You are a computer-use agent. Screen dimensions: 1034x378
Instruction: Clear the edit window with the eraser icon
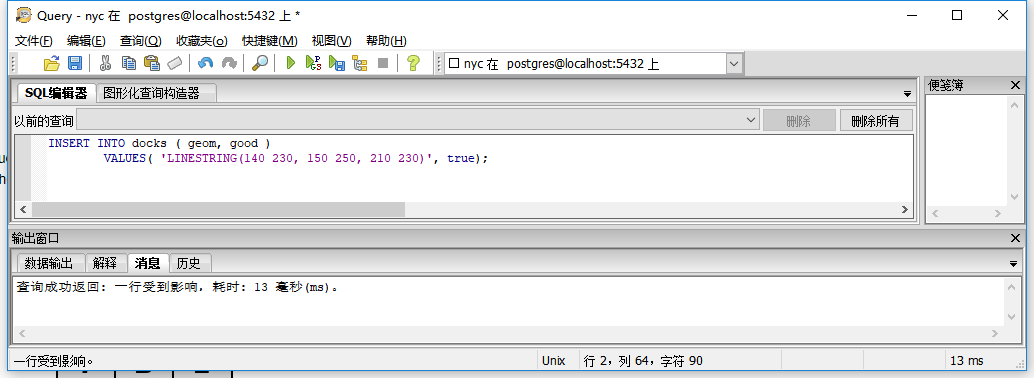[x=174, y=63]
